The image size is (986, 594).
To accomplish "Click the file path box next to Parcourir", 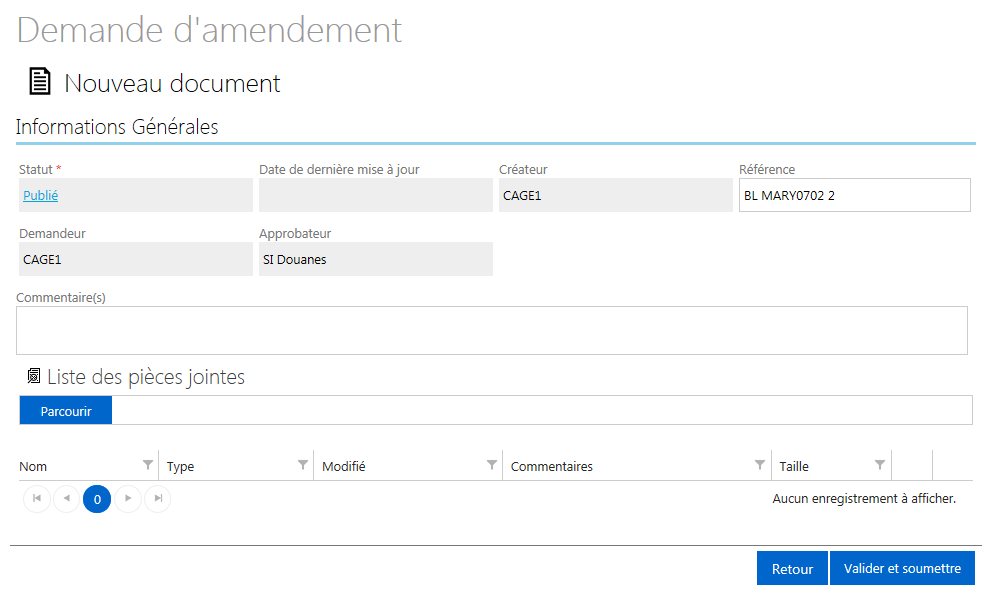I will pyautogui.click(x=542, y=410).
